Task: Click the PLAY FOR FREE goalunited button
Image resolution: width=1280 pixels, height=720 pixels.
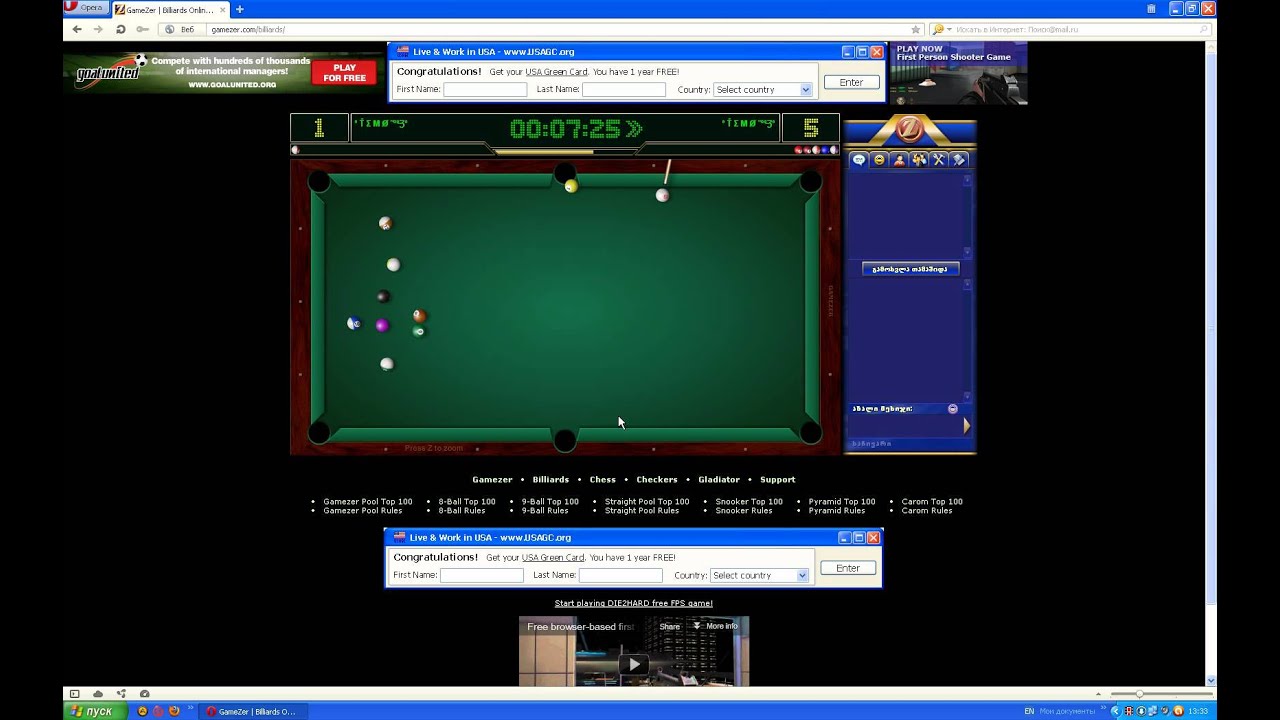Action: pyautogui.click(x=344, y=73)
